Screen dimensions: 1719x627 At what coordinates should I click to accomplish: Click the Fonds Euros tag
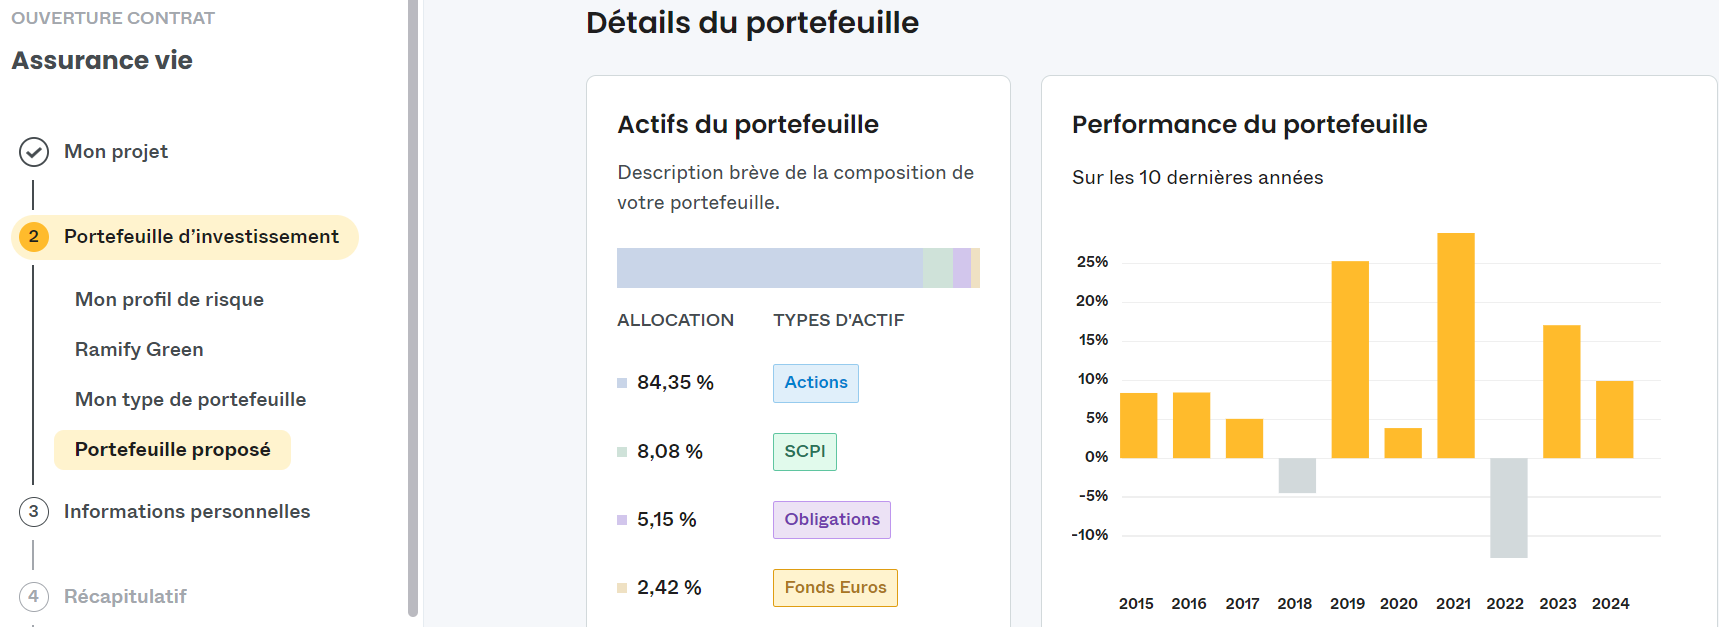(x=835, y=588)
